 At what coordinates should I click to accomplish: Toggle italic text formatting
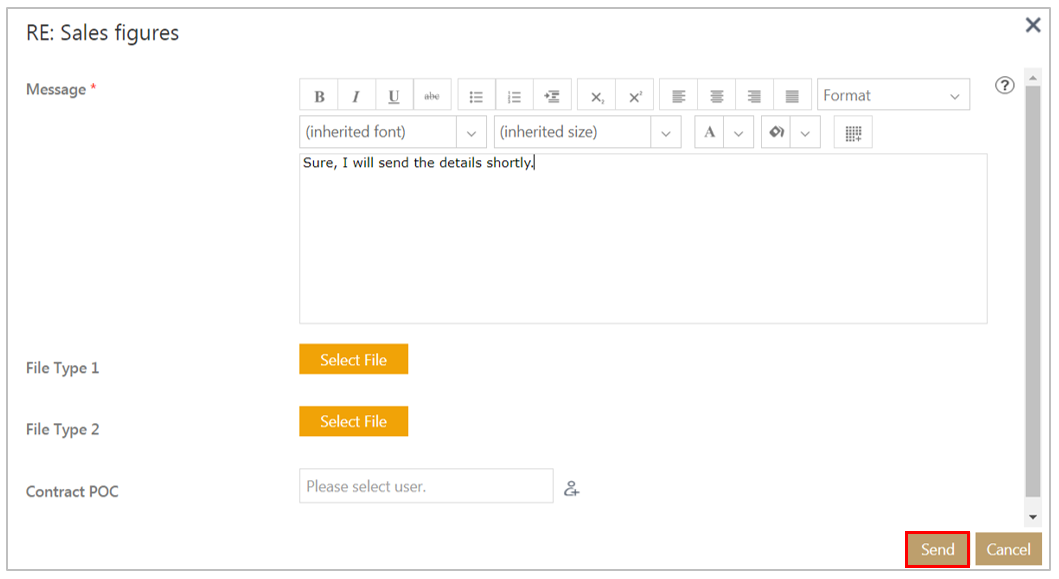pos(356,96)
